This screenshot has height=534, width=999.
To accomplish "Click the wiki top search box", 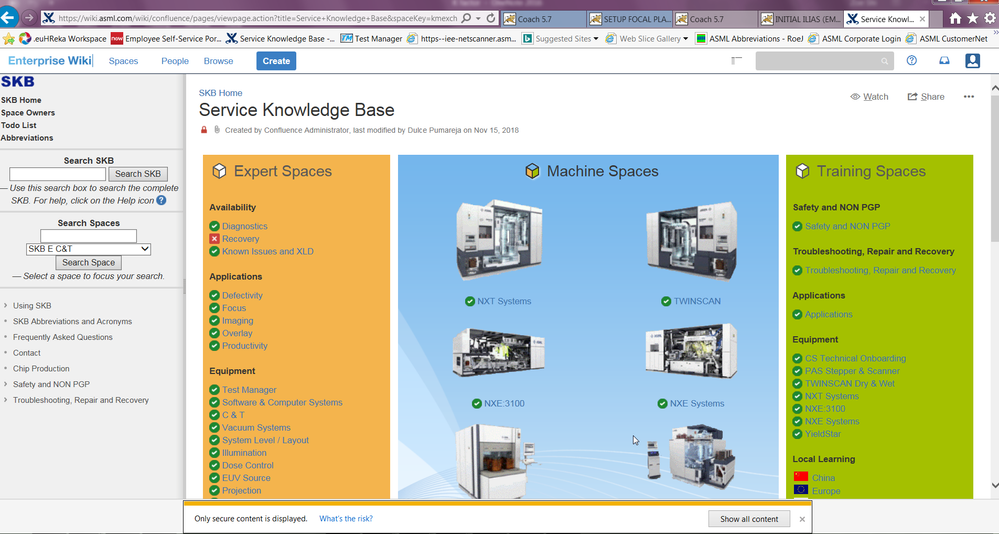I will pyautogui.click(x=824, y=61).
